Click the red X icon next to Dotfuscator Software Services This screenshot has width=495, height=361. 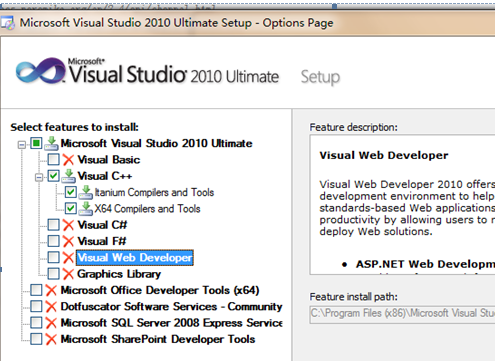point(51,307)
